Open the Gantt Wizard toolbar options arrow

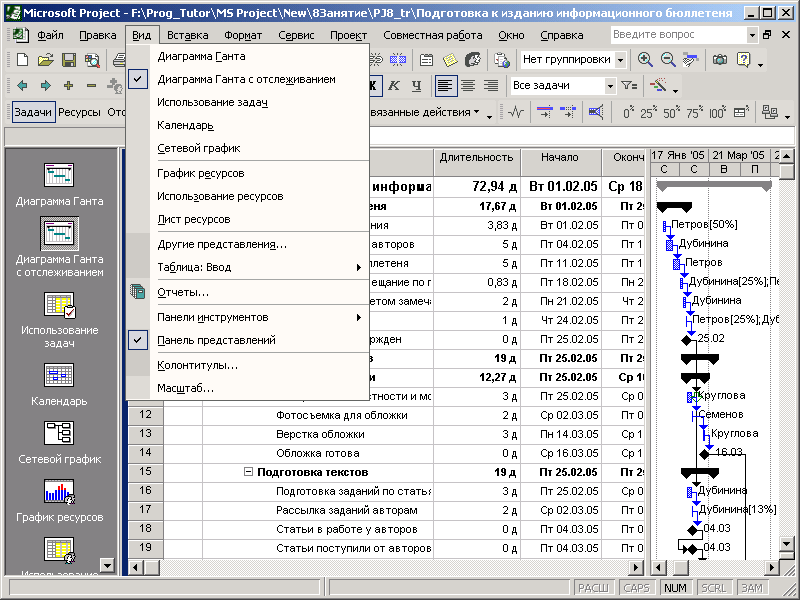[676, 91]
